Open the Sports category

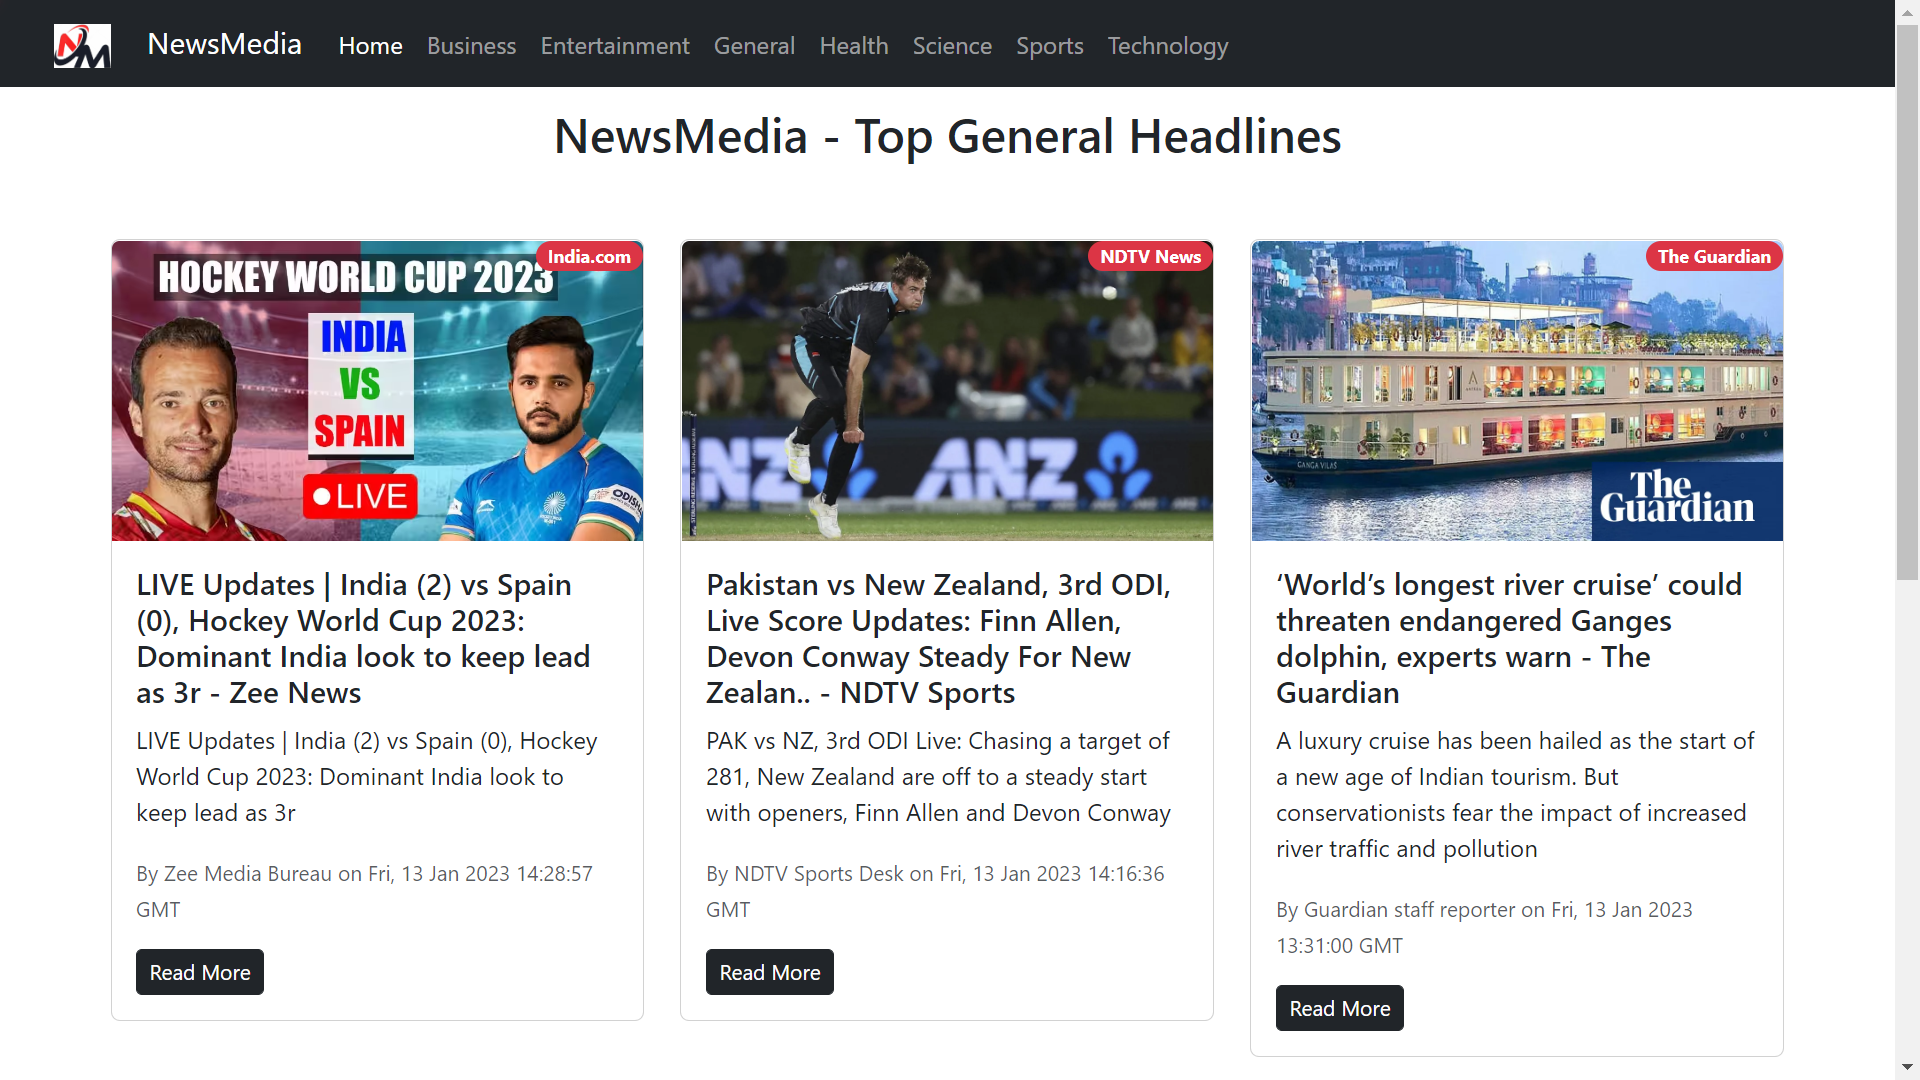click(x=1049, y=46)
